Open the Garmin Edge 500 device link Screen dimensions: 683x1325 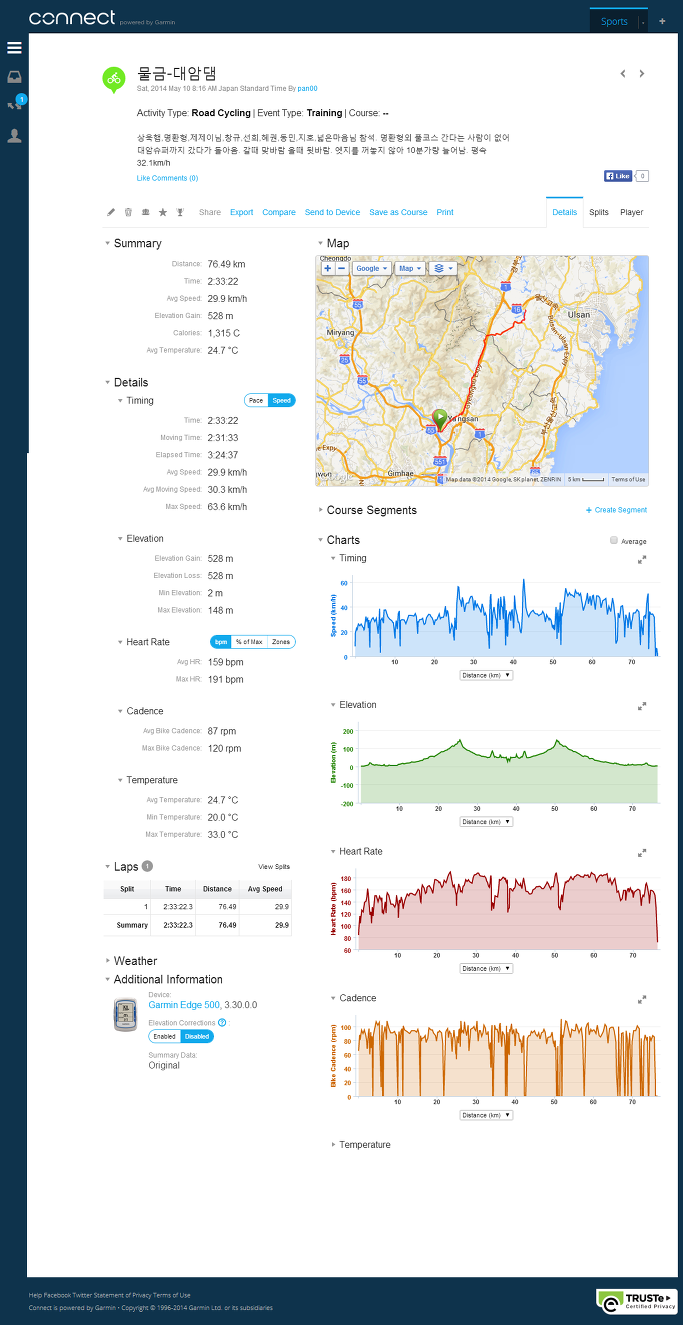[x=183, y=1004]
